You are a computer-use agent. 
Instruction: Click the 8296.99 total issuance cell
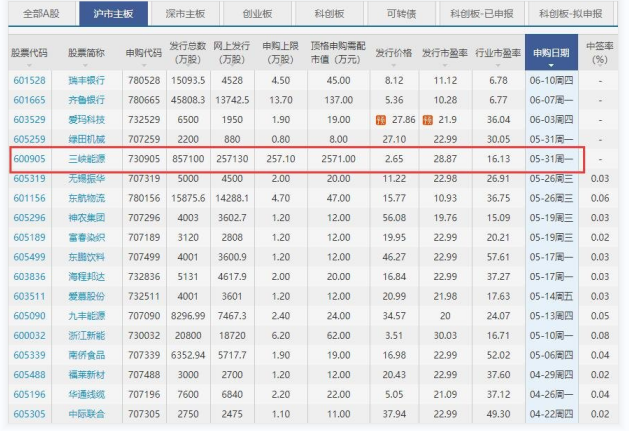(188, 316)
